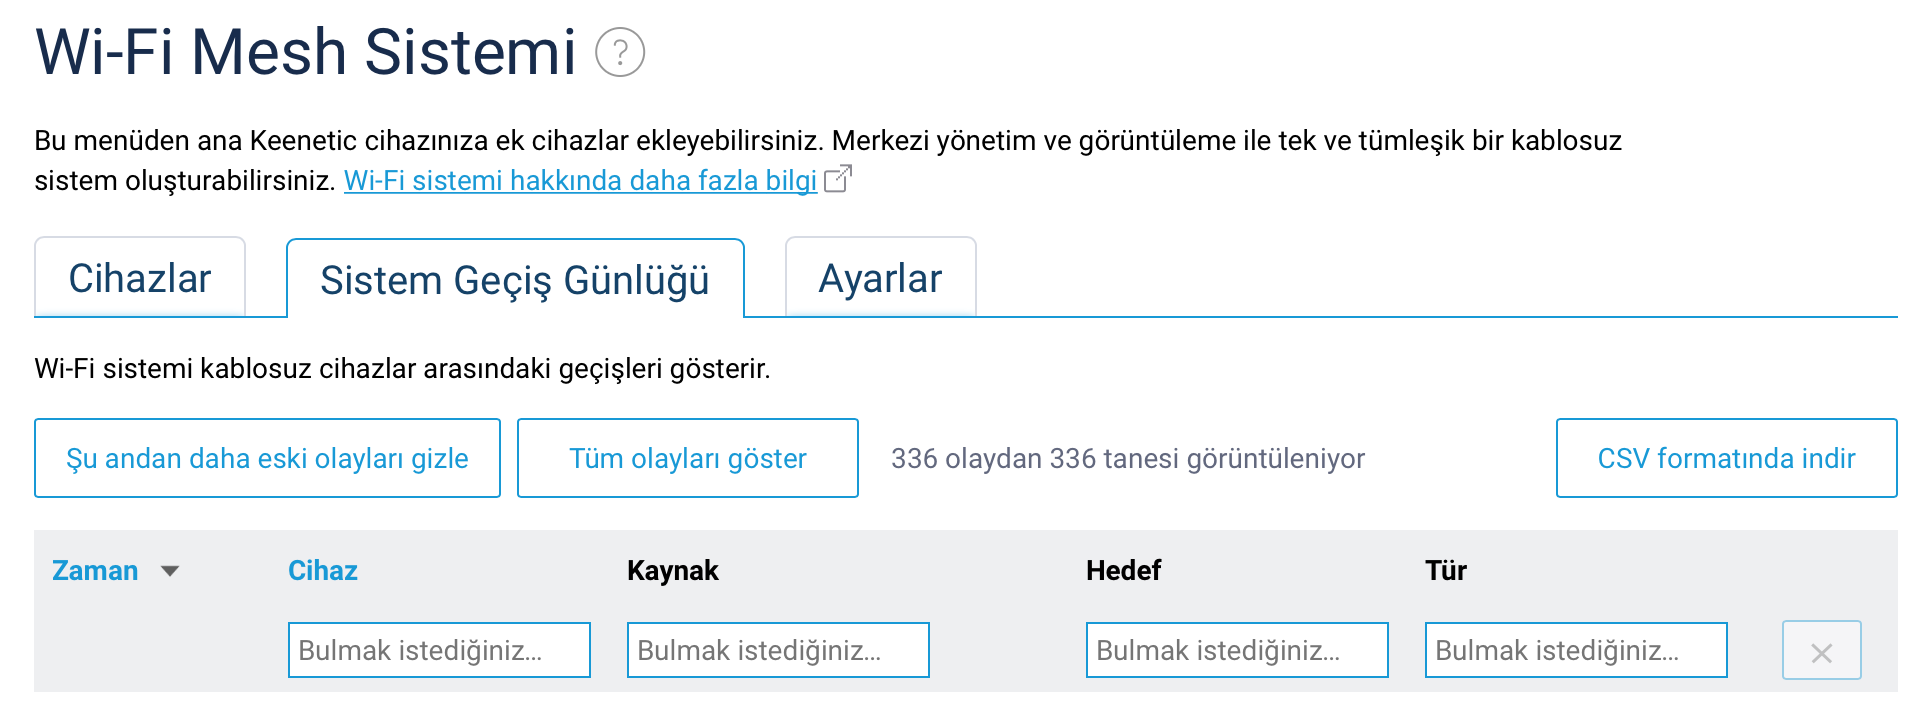Download the log with CSV formatında indir
Image resolution: width=1910 pixels, height=706 pixels.
1726,458
